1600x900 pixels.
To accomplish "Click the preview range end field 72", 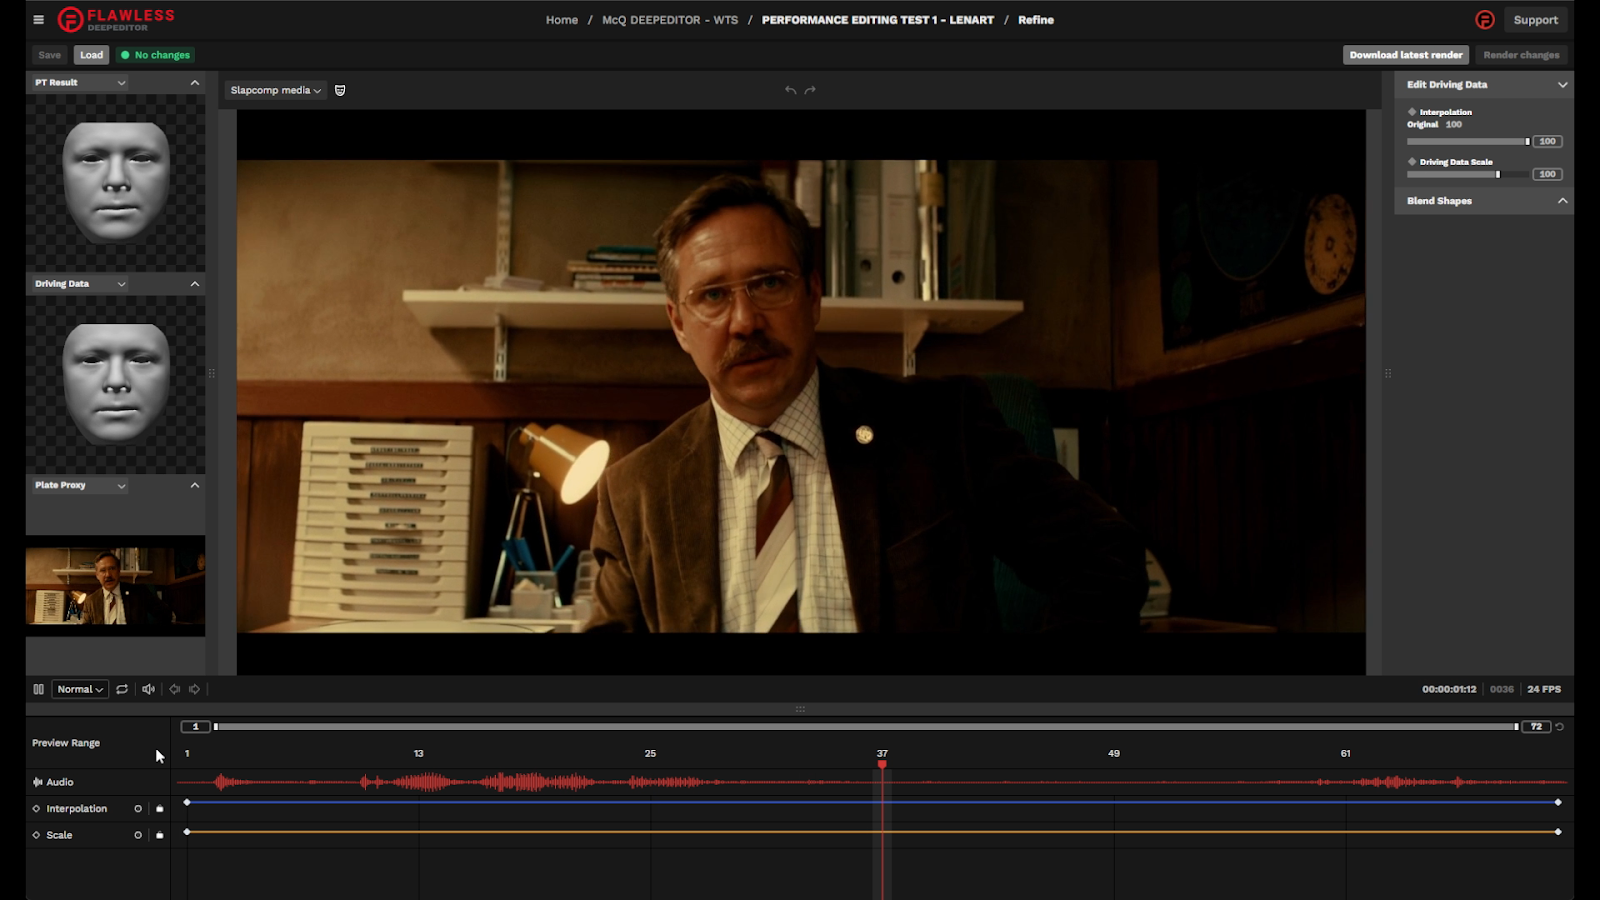I will click(1536, 727).
